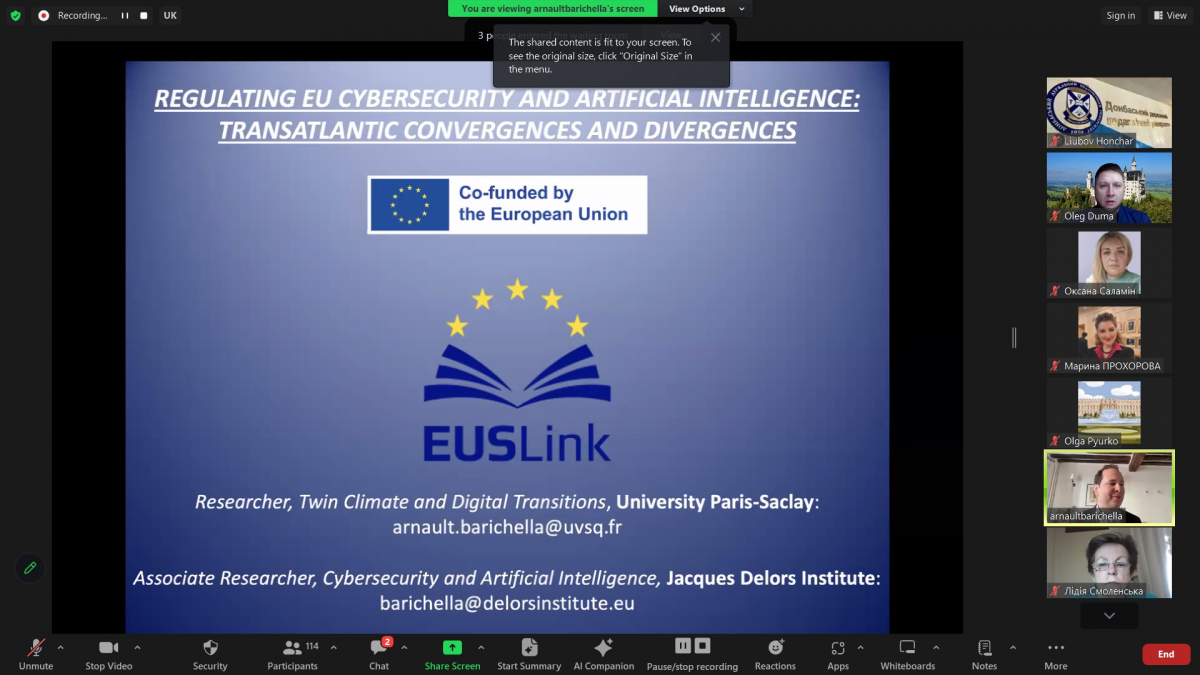Open the View Options dropdown

pos(706,9)
